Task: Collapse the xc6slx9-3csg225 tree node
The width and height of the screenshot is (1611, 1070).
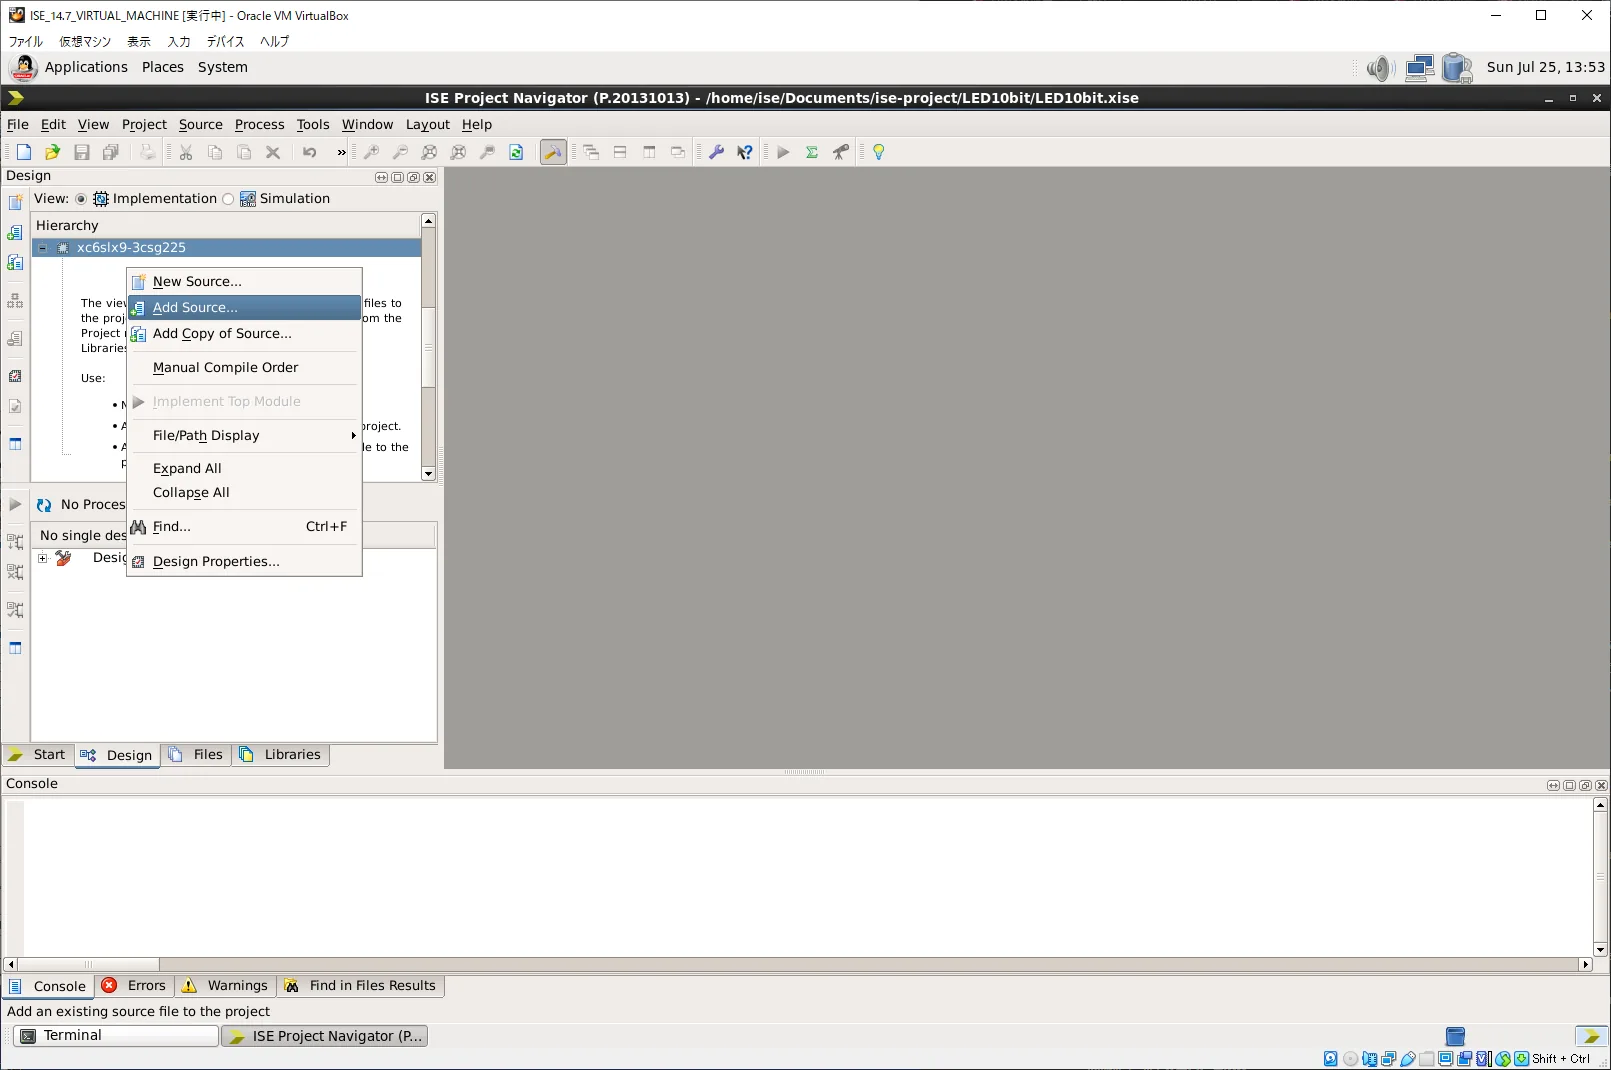Action: [x=43, y=248]
